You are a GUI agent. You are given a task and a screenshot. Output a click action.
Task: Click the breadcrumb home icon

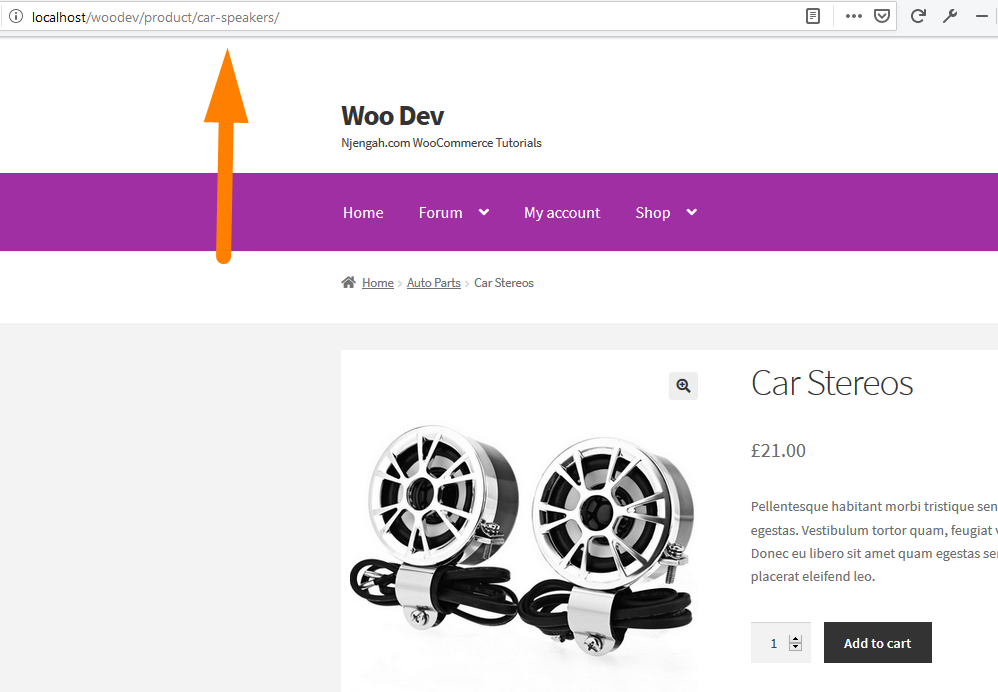(348, 282)
